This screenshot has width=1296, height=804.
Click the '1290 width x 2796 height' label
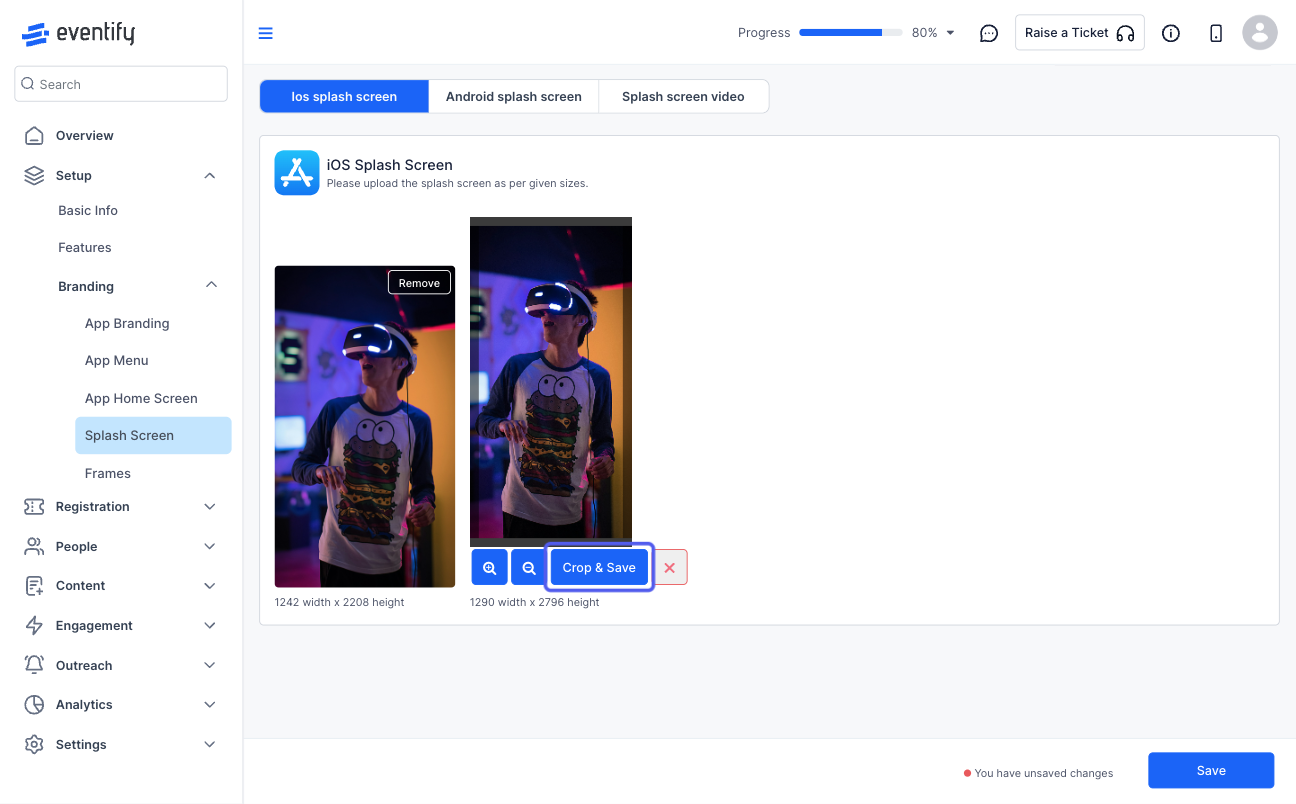[x=535, y=603]
